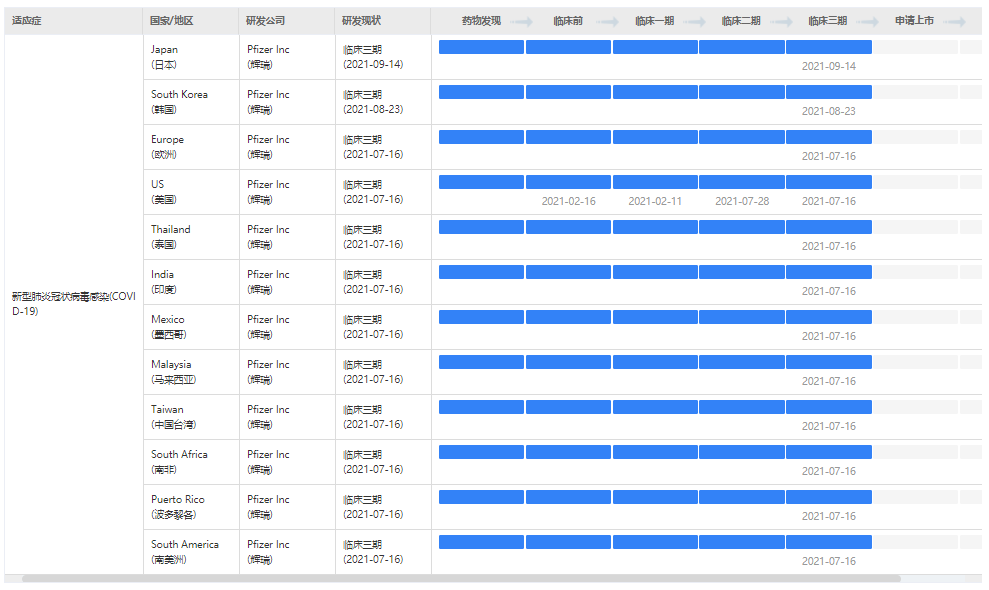Click the 2021-09-14 date under Japan's progress bar

tap(829, 66)
